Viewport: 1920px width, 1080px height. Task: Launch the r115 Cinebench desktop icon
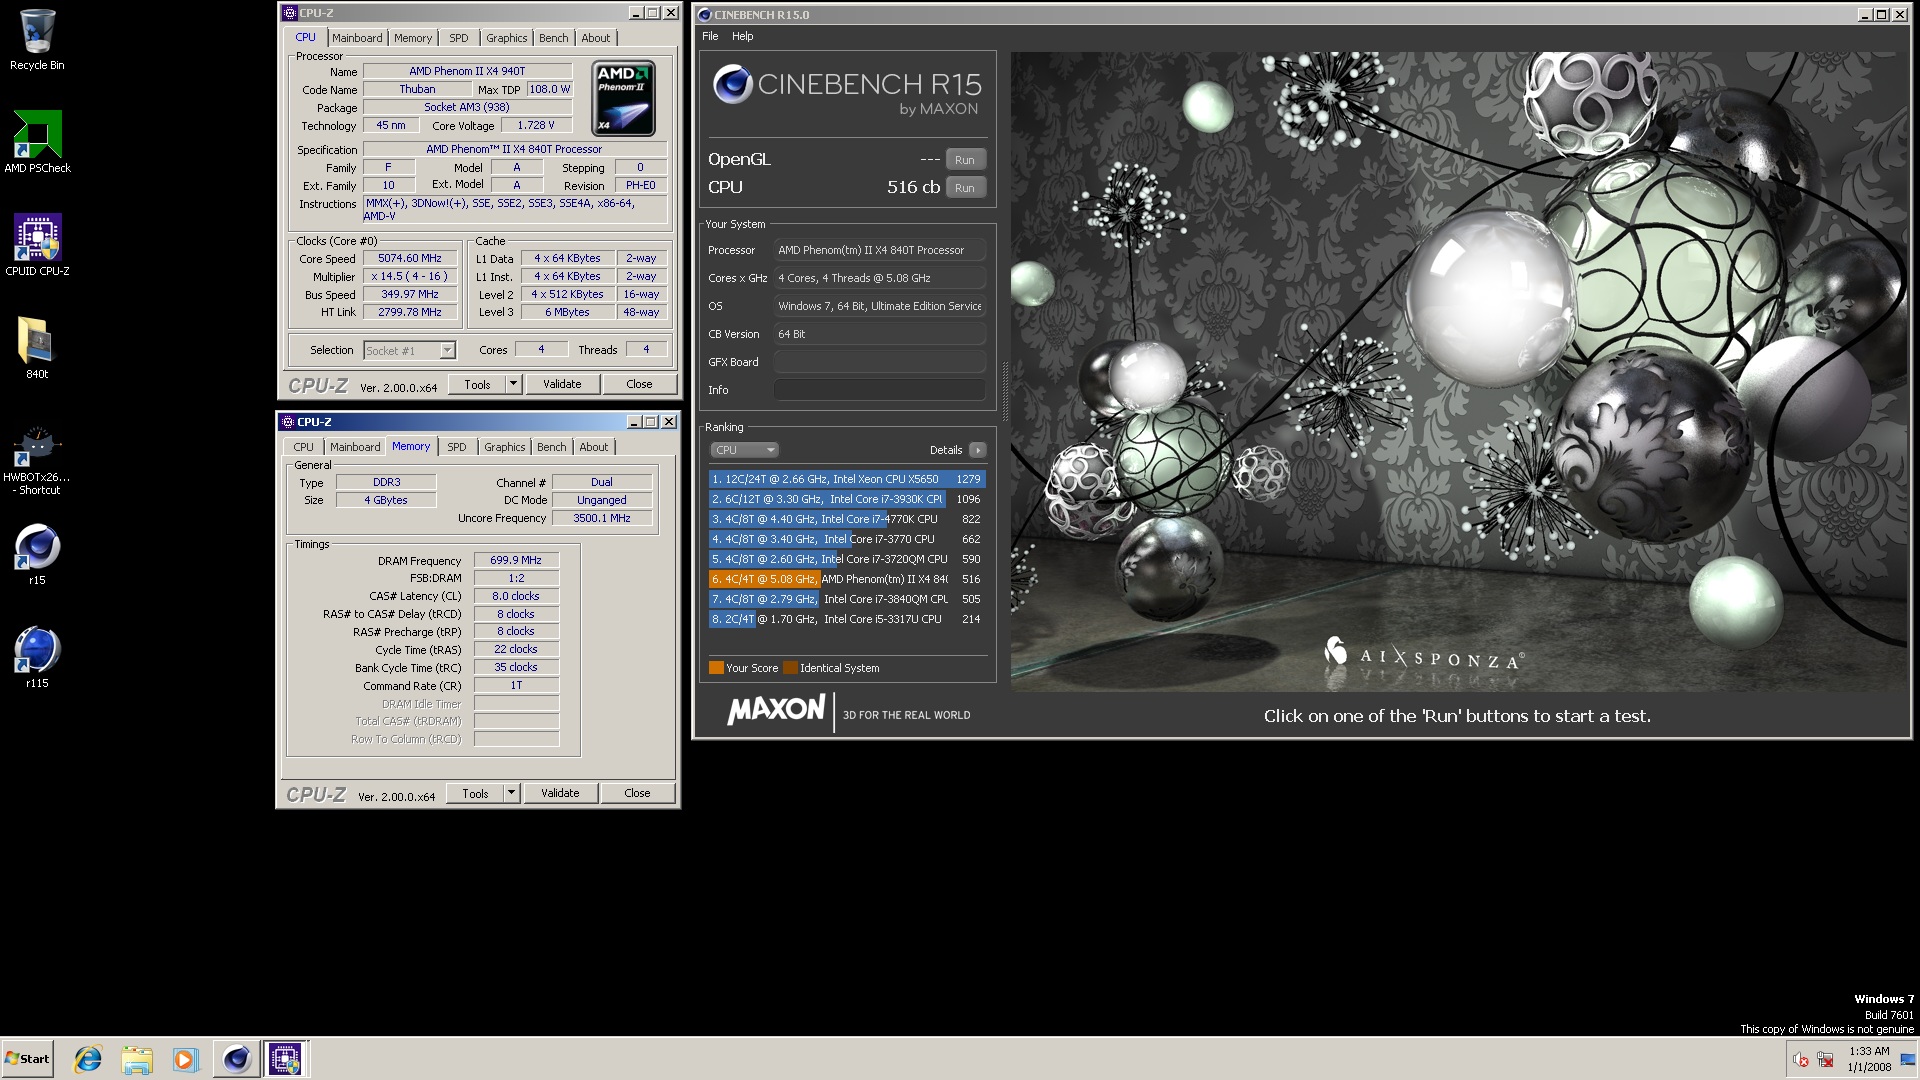tap(37, 657)
